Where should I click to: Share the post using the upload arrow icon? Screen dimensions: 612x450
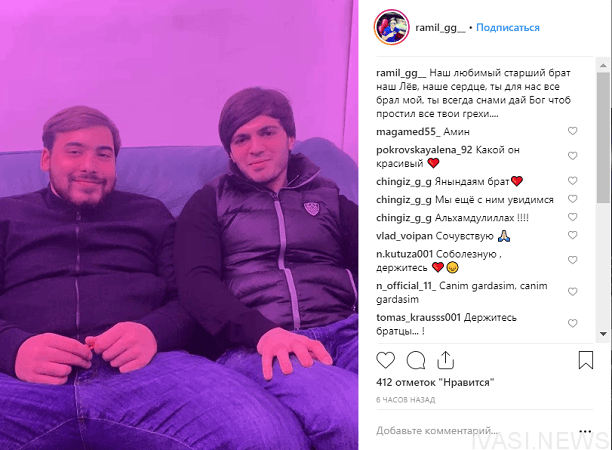click(x=445, y=360)
